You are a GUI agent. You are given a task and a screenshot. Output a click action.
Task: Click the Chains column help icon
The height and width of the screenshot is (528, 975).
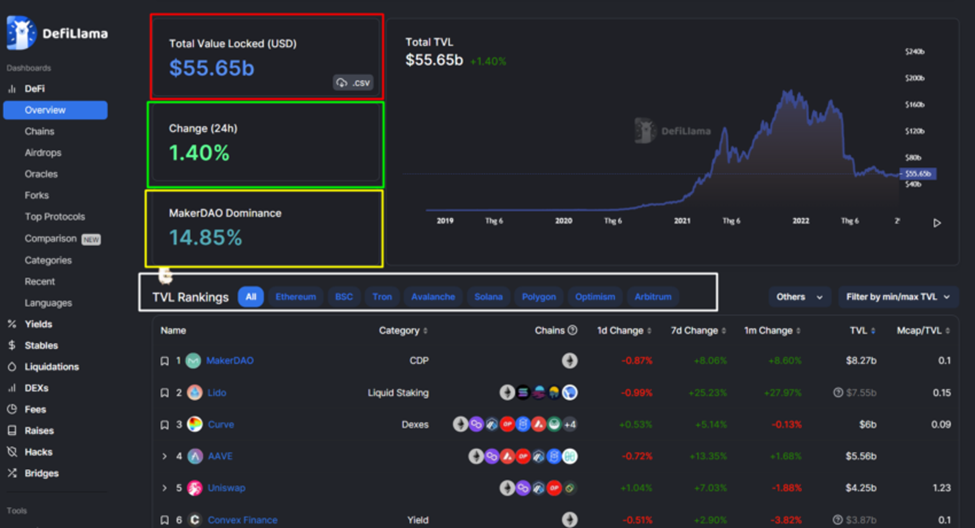pos(573,330)
